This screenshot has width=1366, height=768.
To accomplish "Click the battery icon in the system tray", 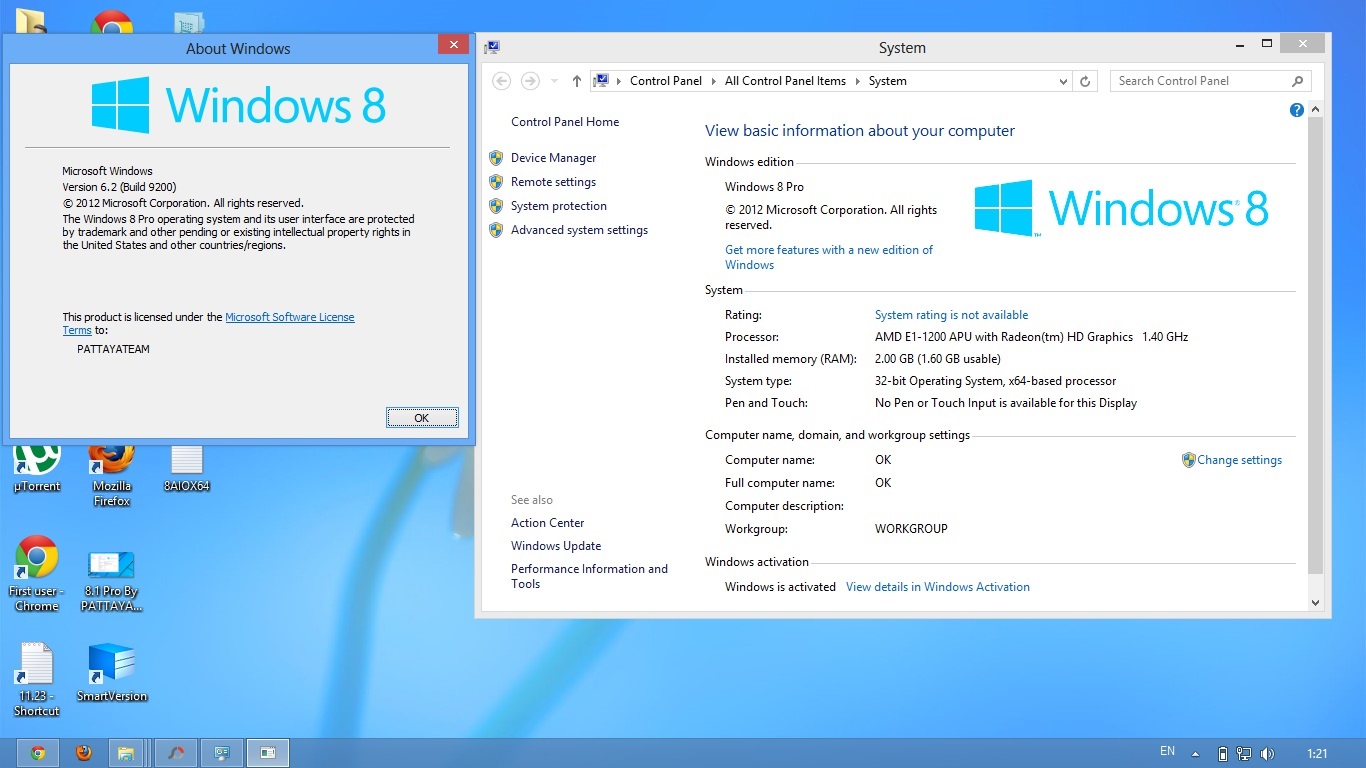I will click(1222, 753).
